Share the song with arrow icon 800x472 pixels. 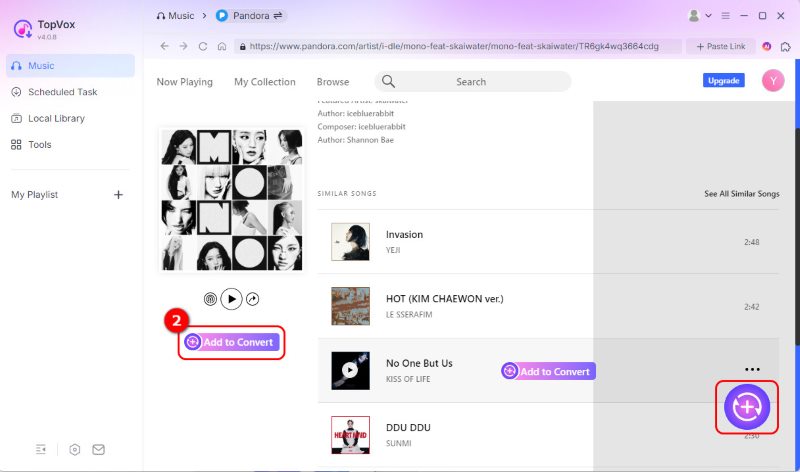pyautogui.click(x=253, y=299)
